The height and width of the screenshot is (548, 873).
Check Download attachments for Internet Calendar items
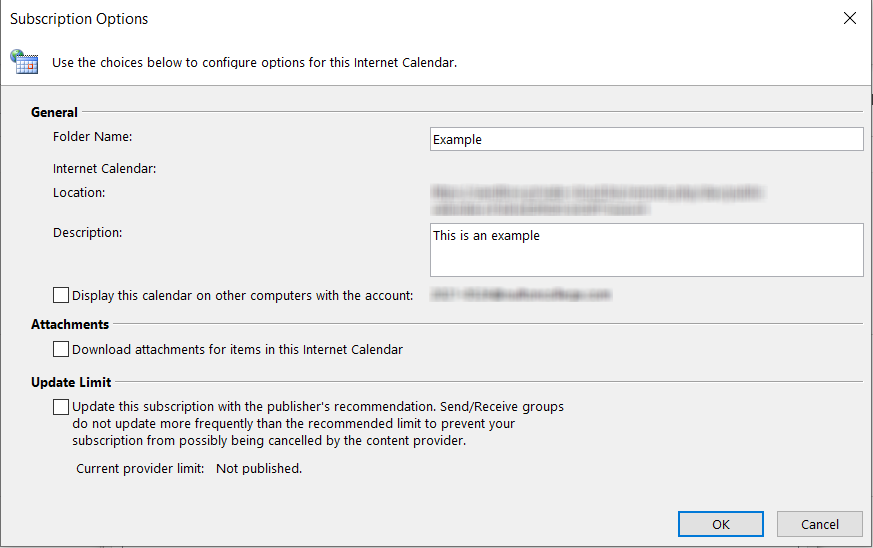point(61,349)
